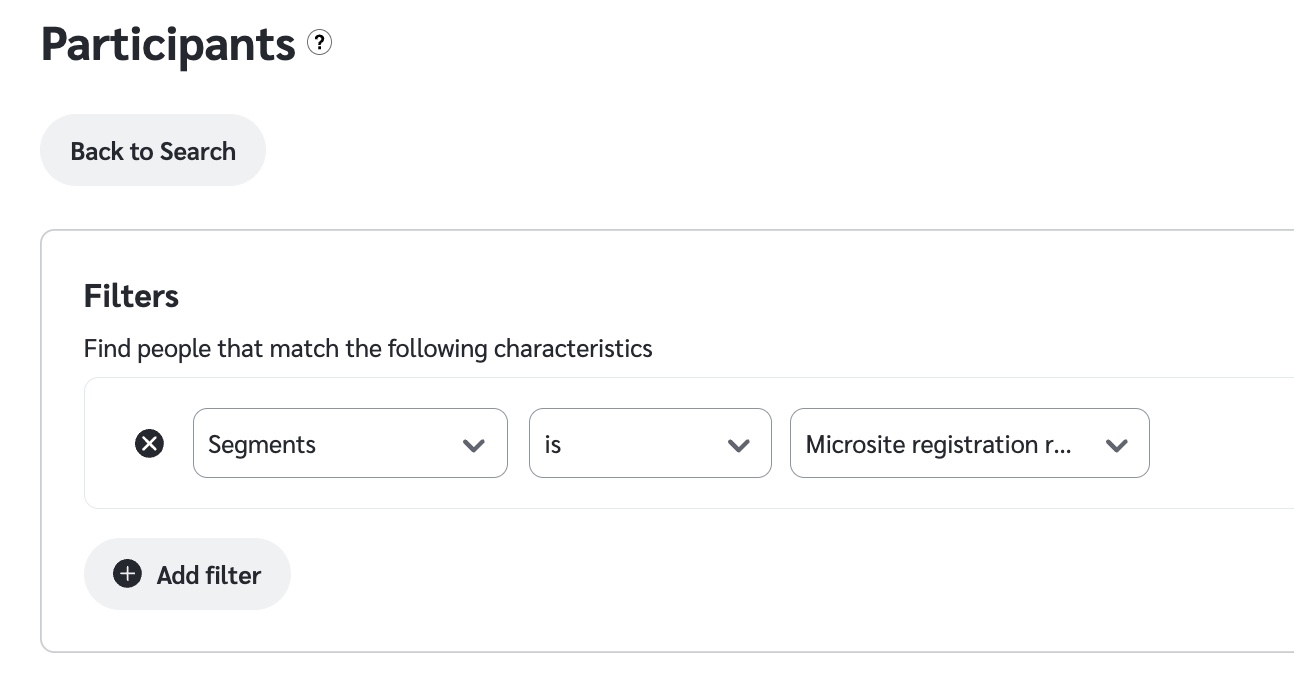Click the "Back to Search" text

(153, 151)
